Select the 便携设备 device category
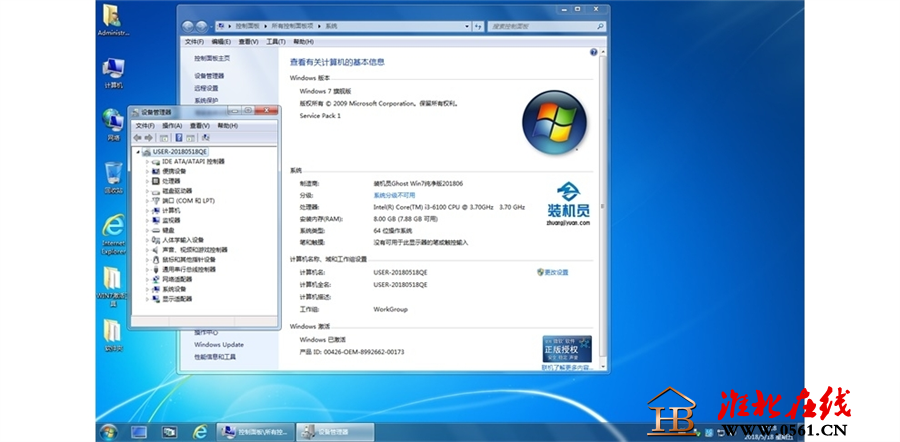 tap(174, 172)
